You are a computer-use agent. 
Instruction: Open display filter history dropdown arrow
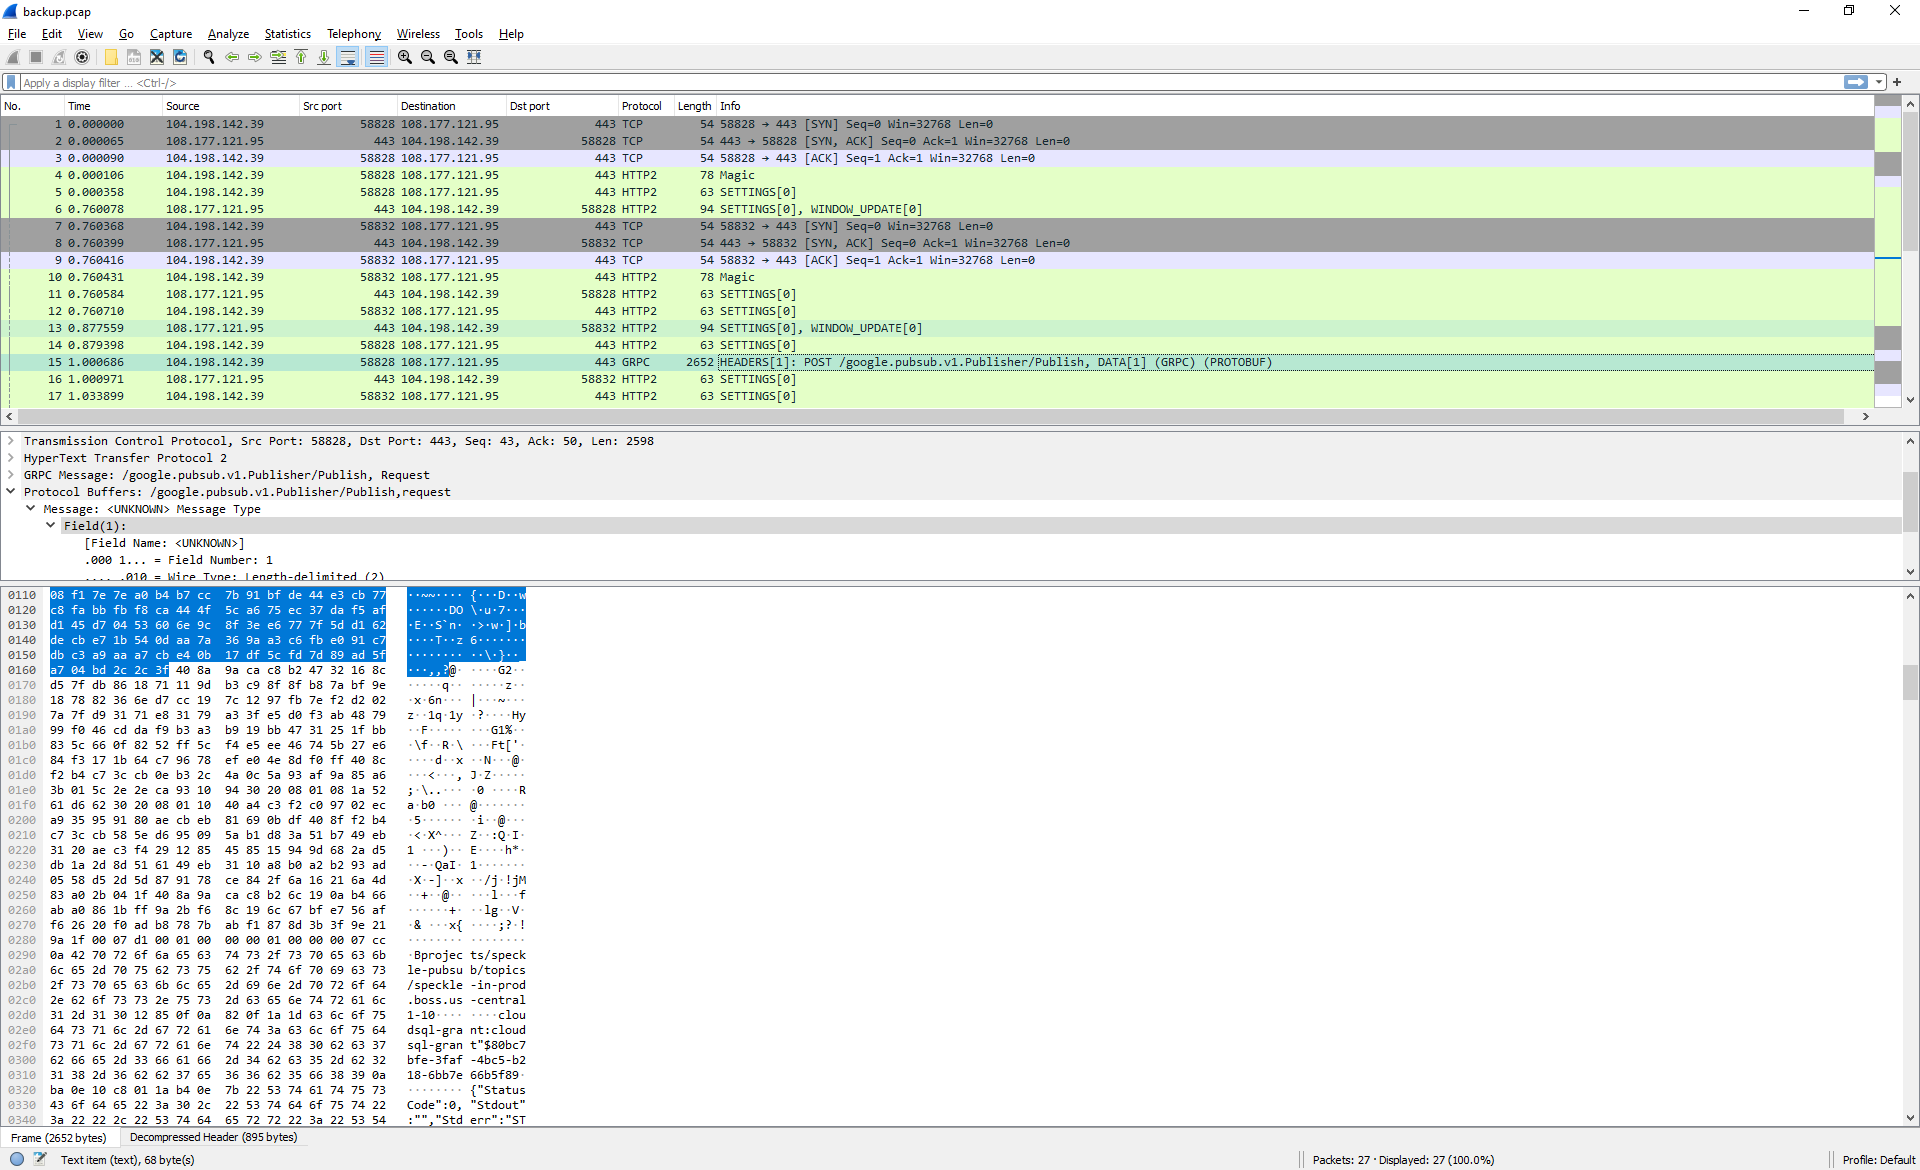[x=1879, y=82]
